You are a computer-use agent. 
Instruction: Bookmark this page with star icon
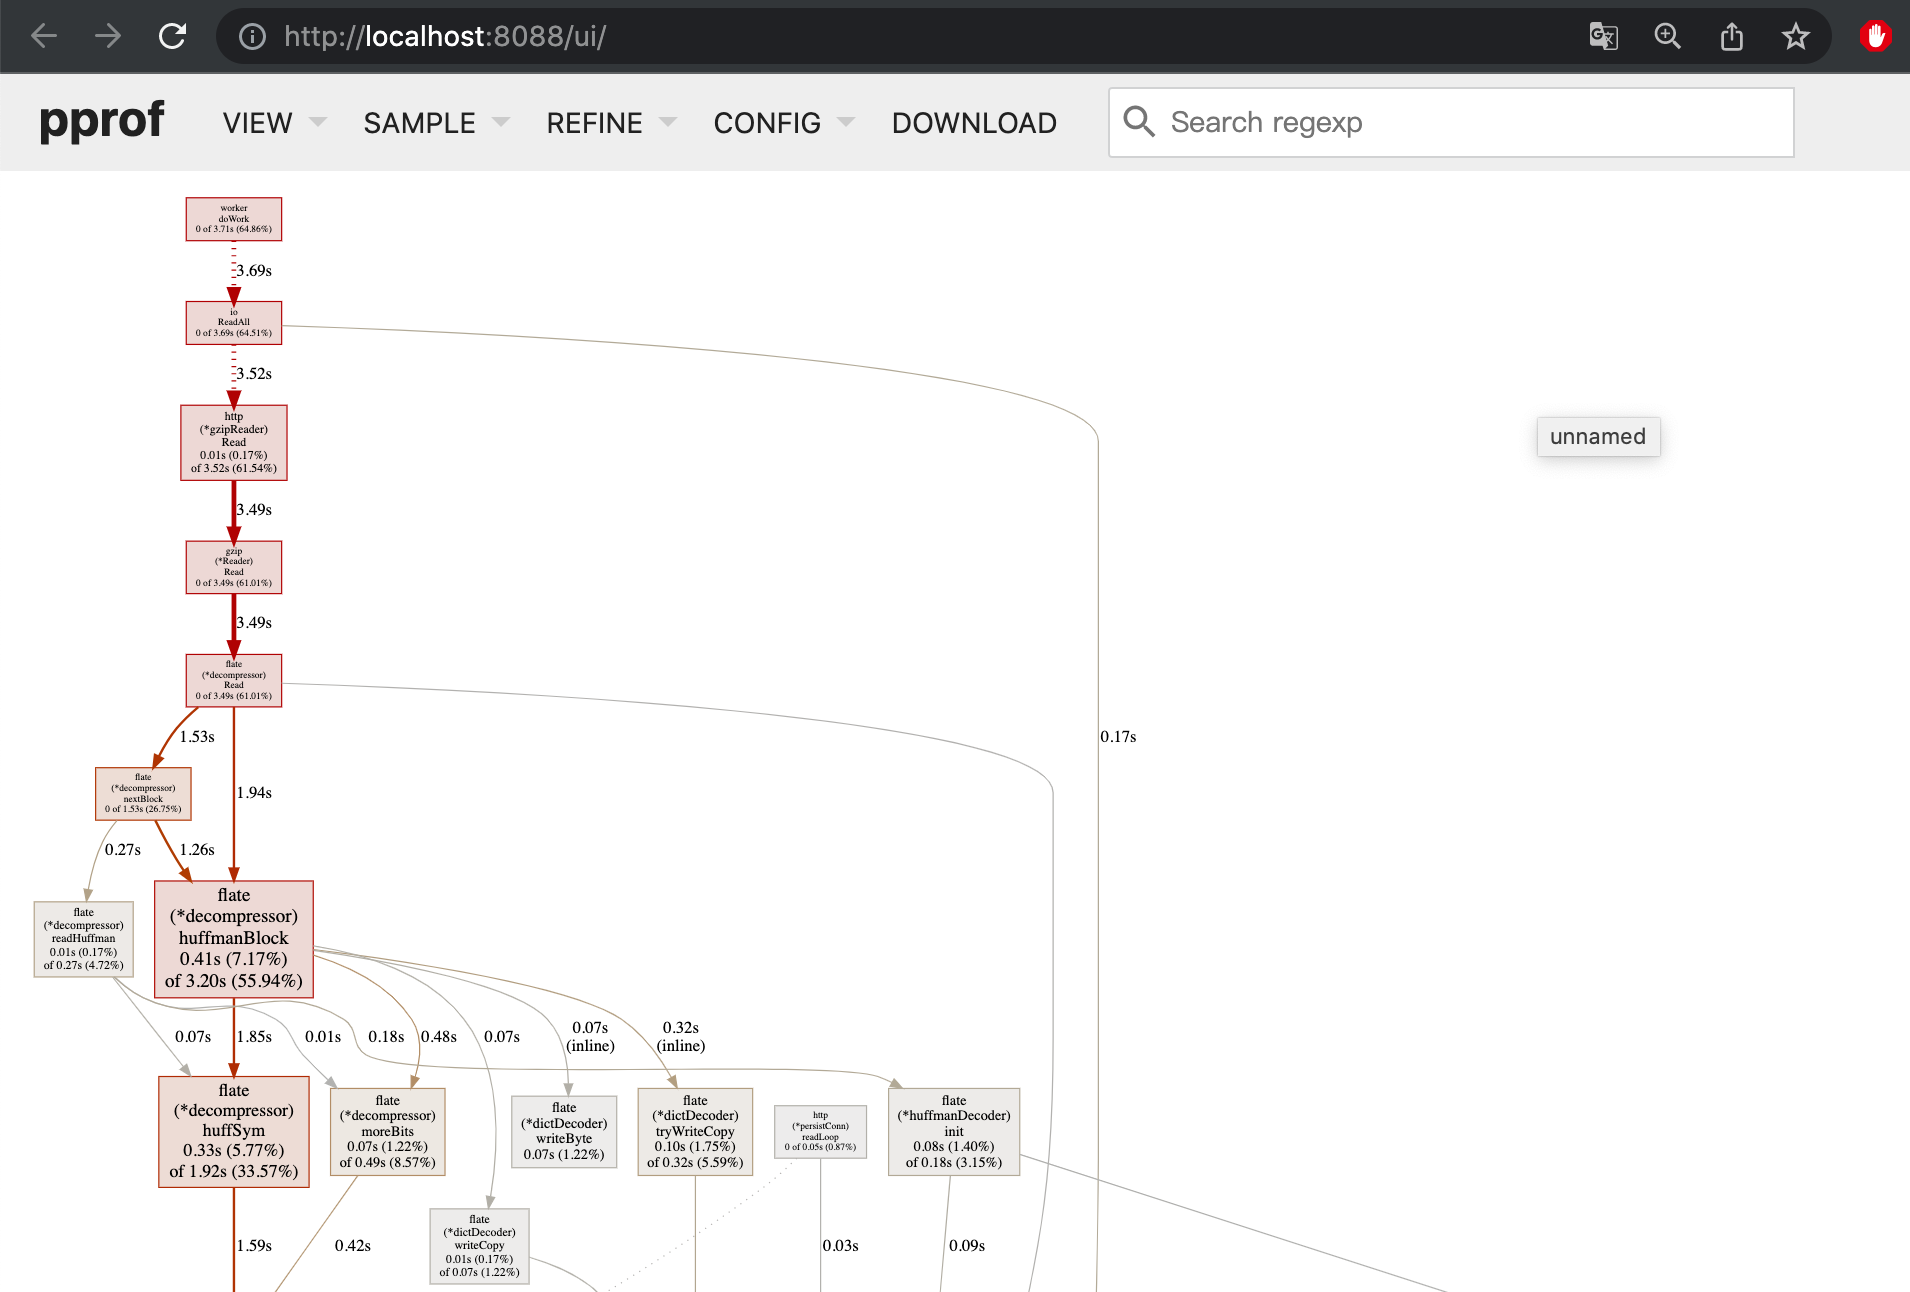point(1795,37)
